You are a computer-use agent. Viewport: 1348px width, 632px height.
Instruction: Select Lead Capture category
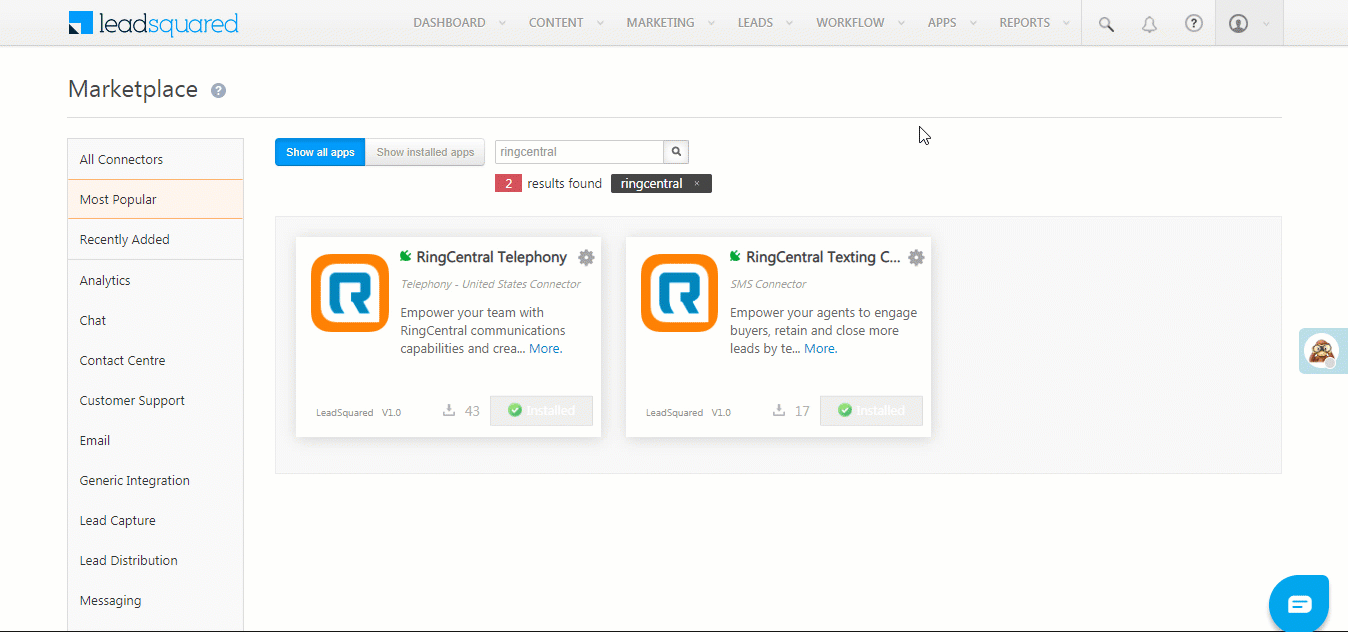click(155, 520)
